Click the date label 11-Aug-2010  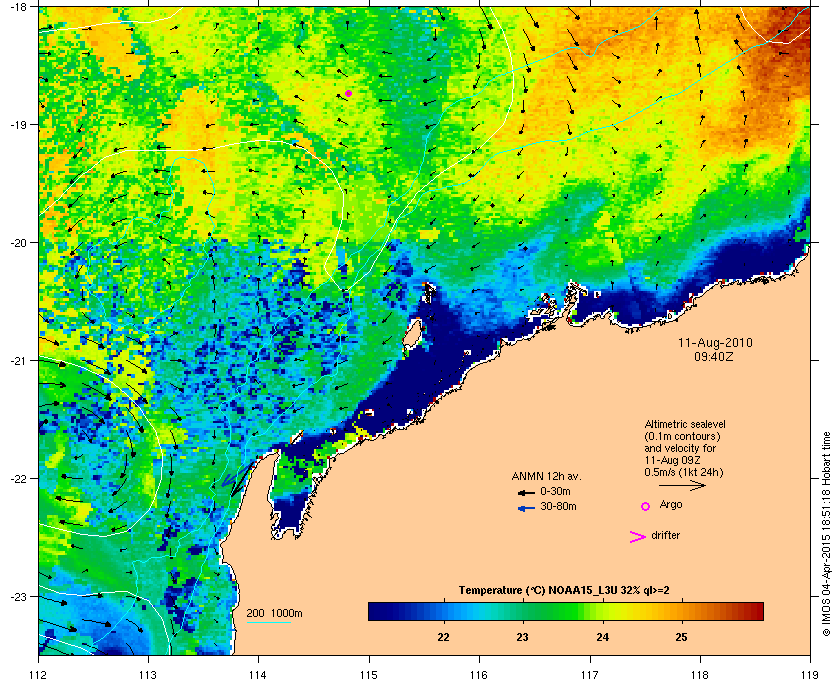pos(715,342)
